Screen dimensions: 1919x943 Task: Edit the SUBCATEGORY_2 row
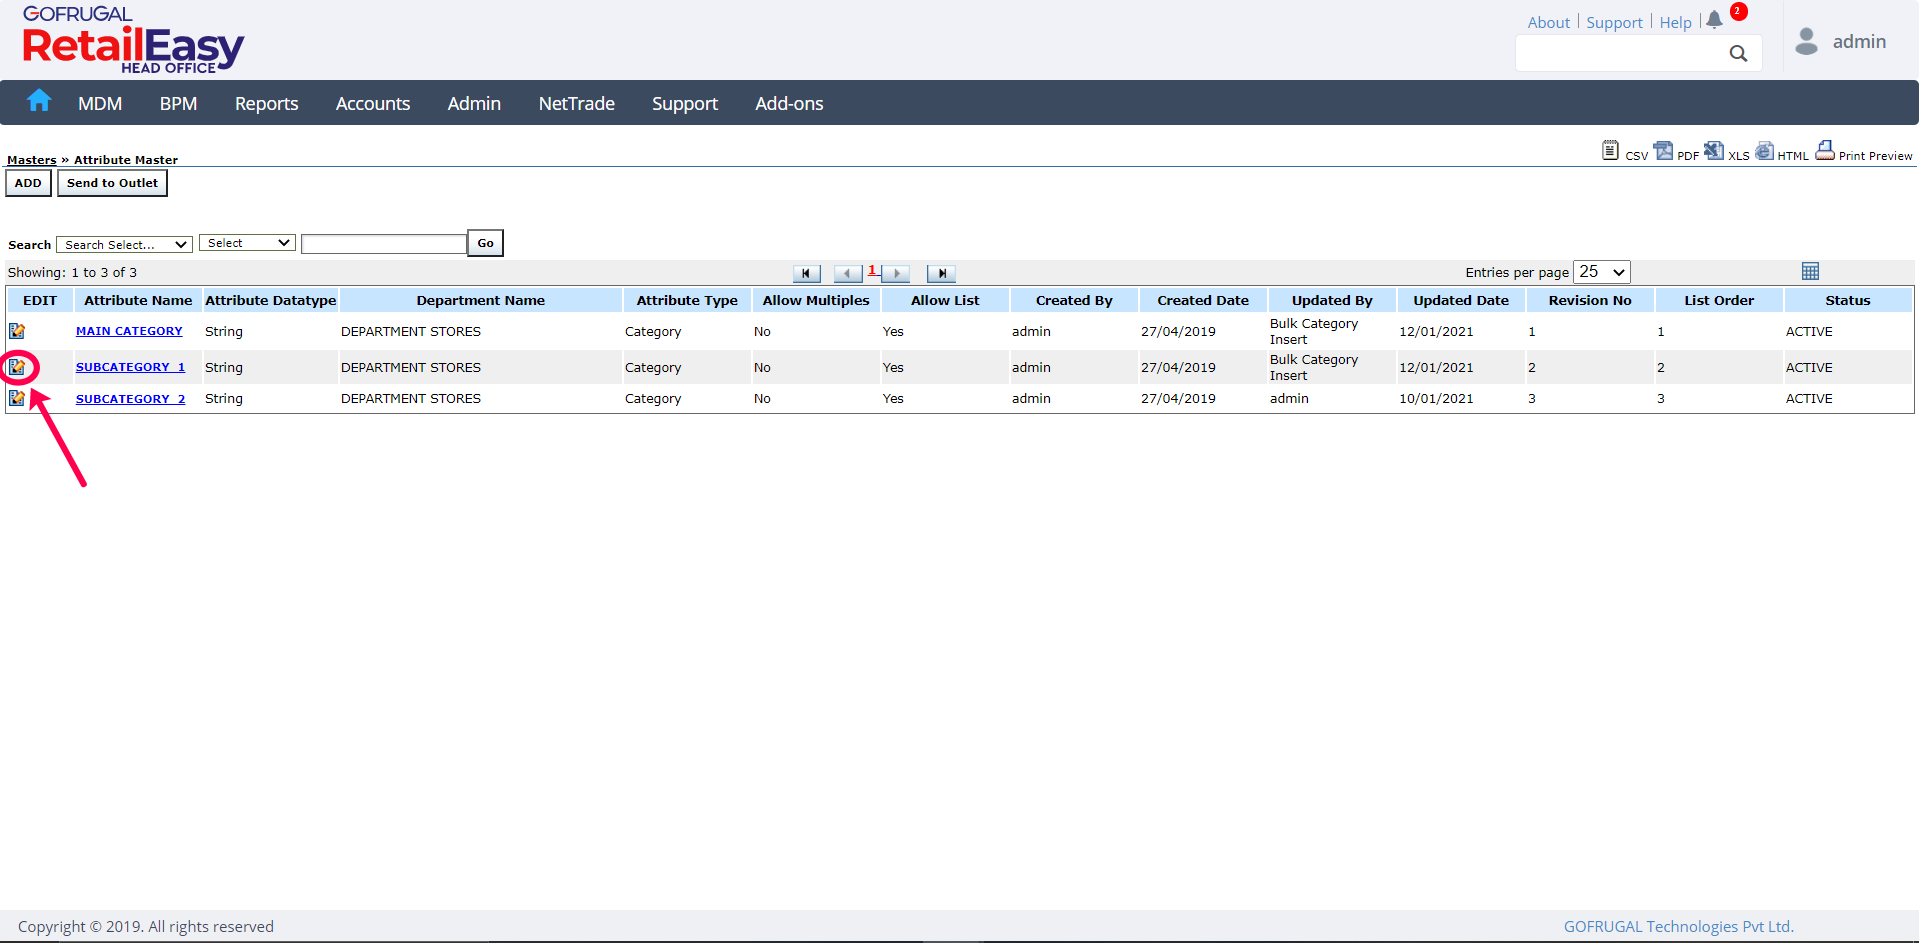pyautogui.click(x=17, y=398)
